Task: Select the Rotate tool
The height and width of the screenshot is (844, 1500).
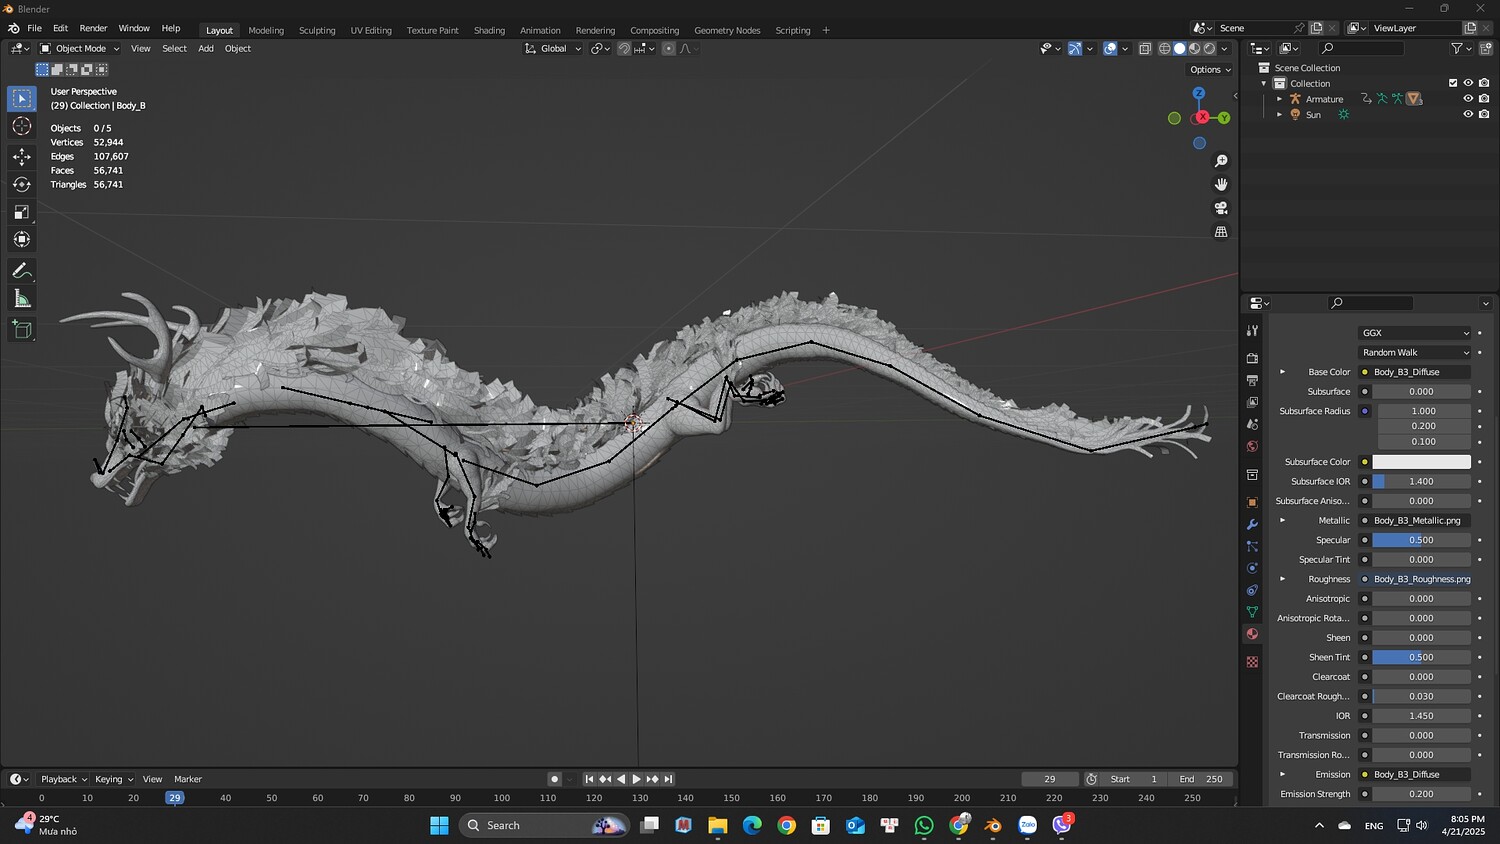Action: click(21, 184)
